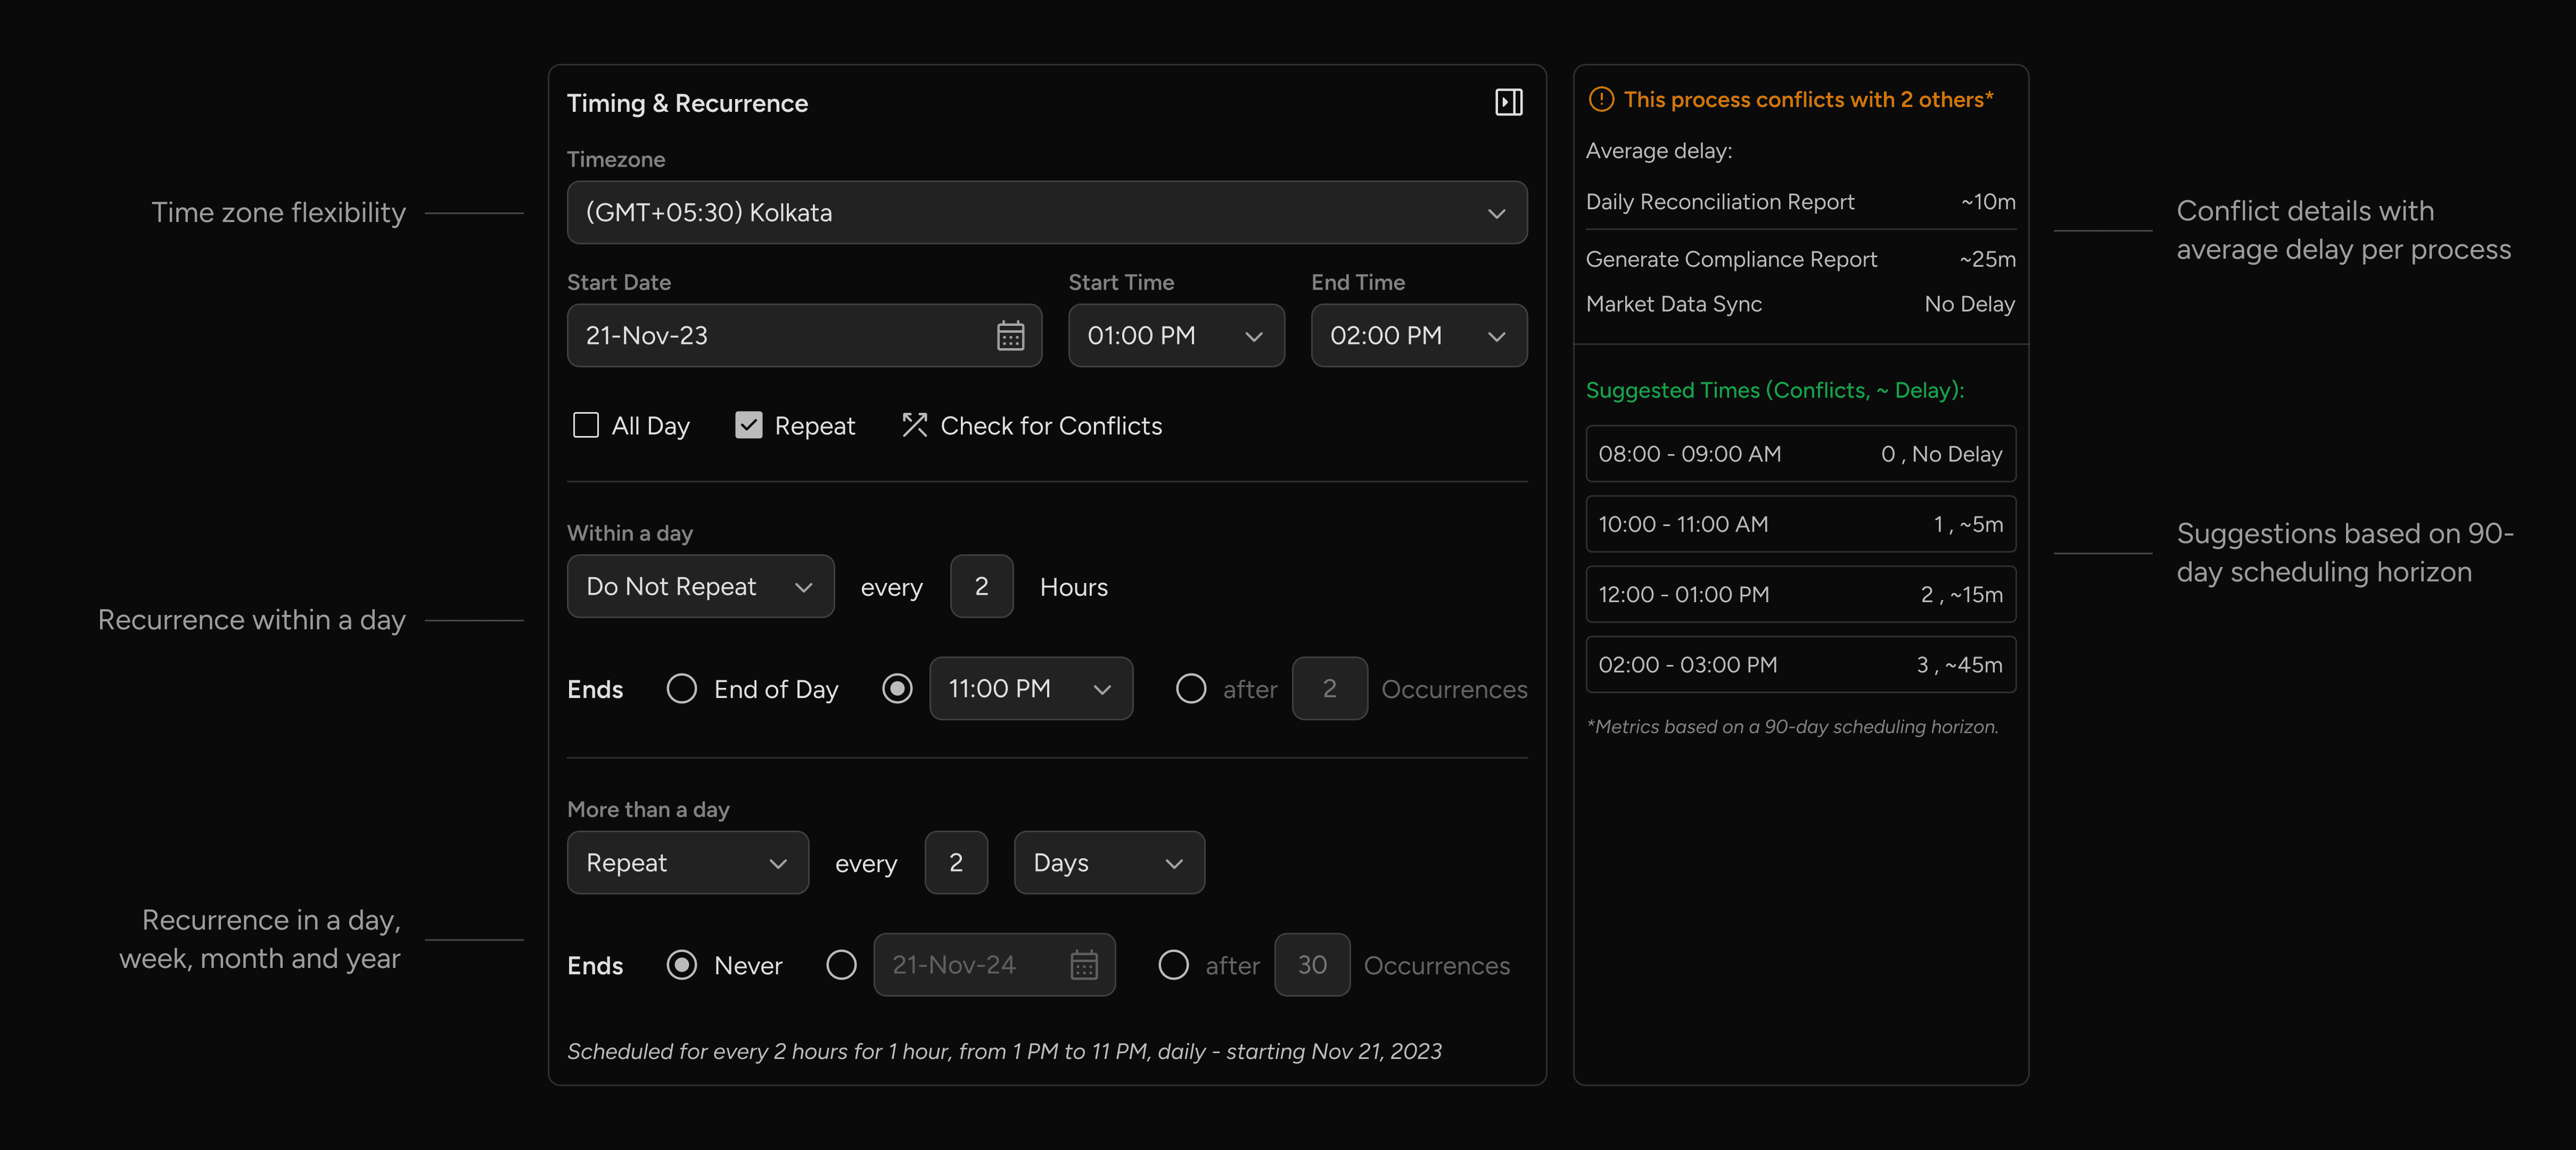This screenshot has height=1150, width=2576.
Task: Open the end date calendar for 21-Nov-24
Action: tap(1084, 964)
